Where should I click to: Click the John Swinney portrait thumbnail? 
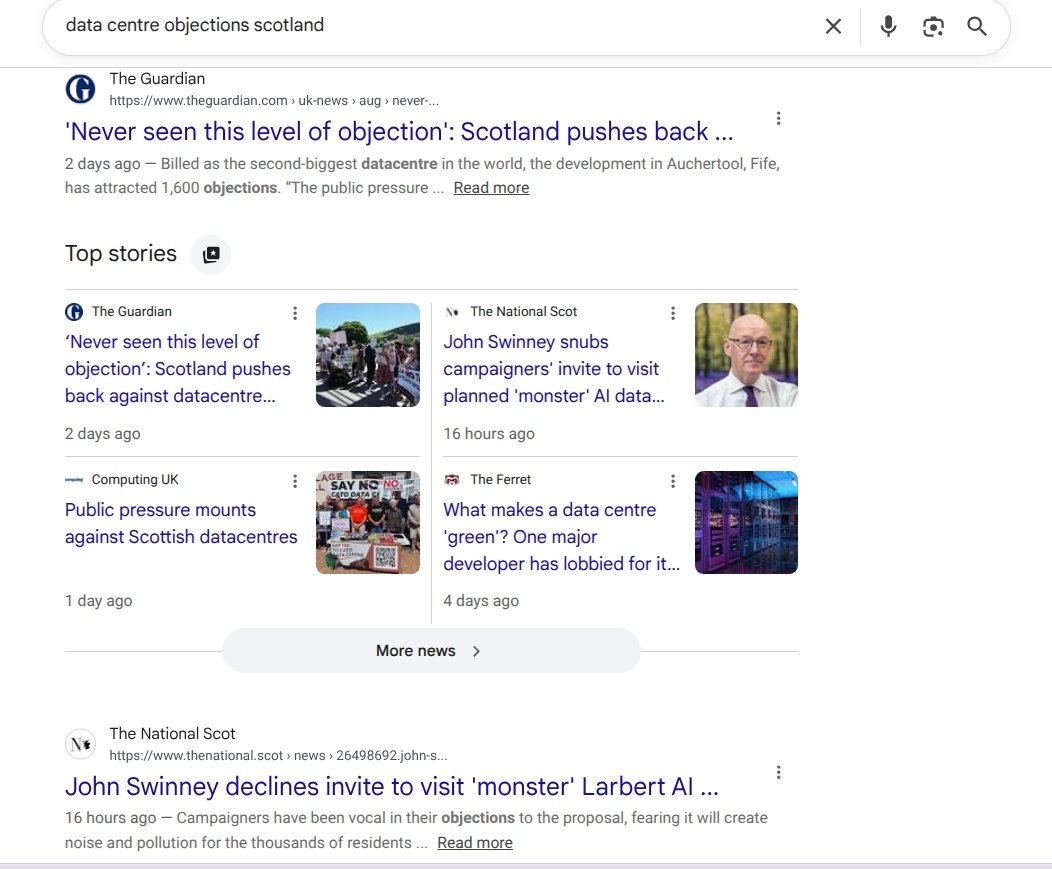(x=746, y=355)
